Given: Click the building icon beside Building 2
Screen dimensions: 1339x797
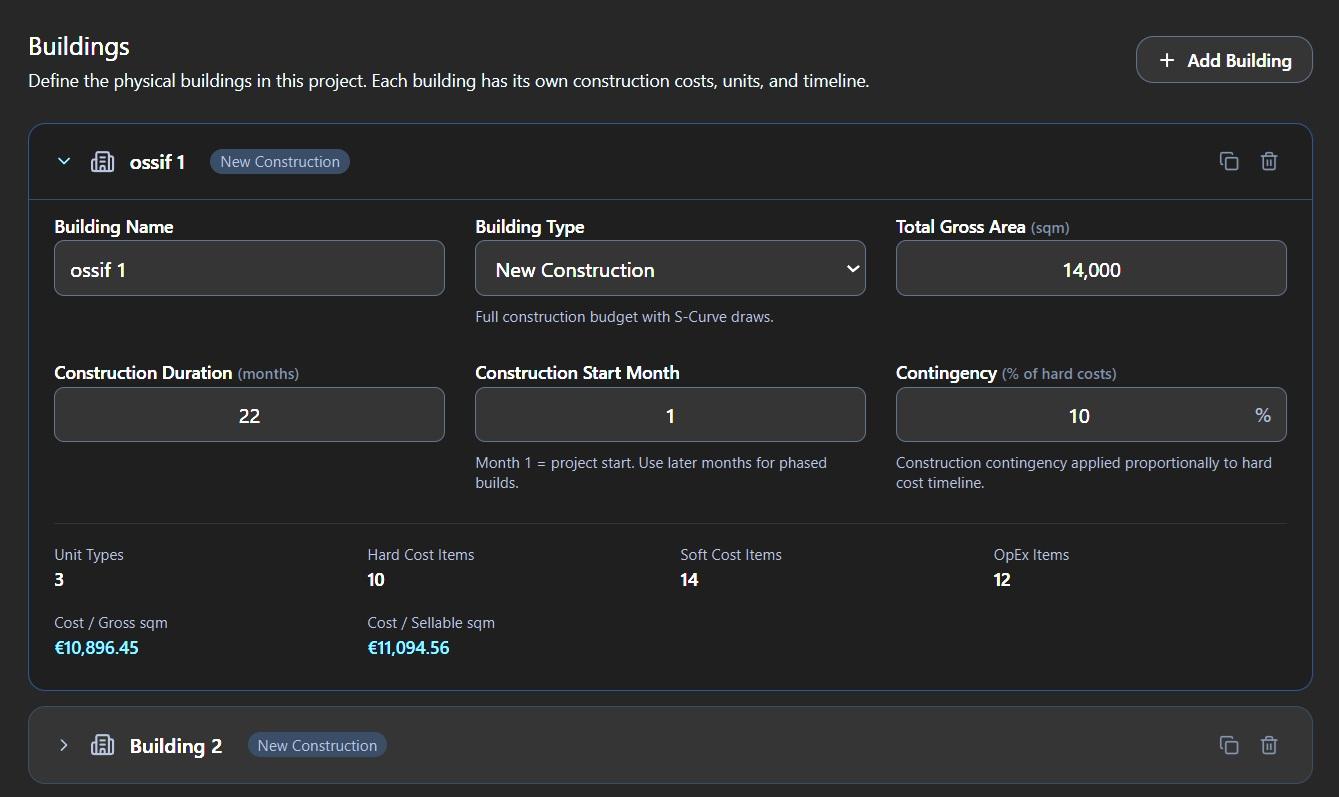Looking at the screenshot, I should 102,745.
